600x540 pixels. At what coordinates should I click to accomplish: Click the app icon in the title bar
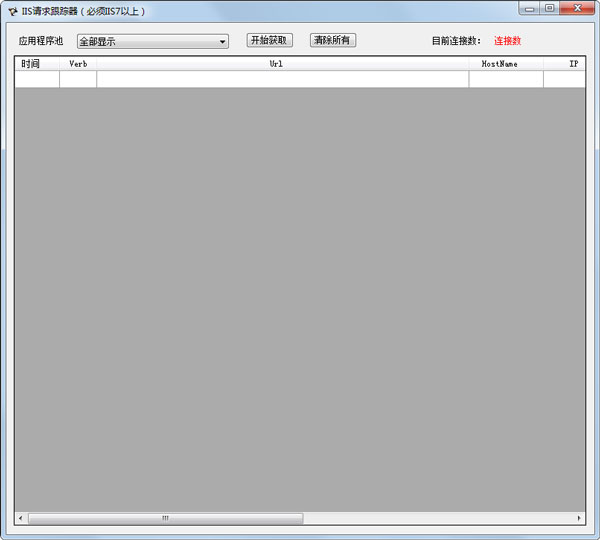pyautogui.click(x=12, y=11)
